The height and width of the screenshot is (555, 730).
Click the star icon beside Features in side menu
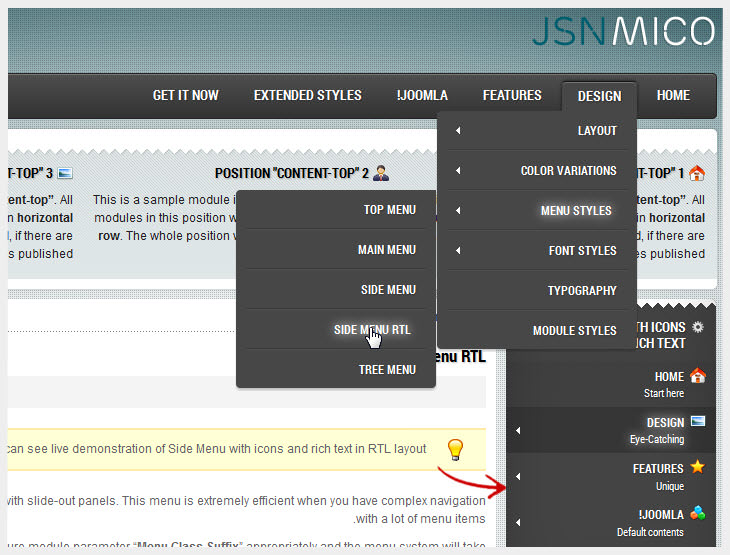(x=697, y=467)
